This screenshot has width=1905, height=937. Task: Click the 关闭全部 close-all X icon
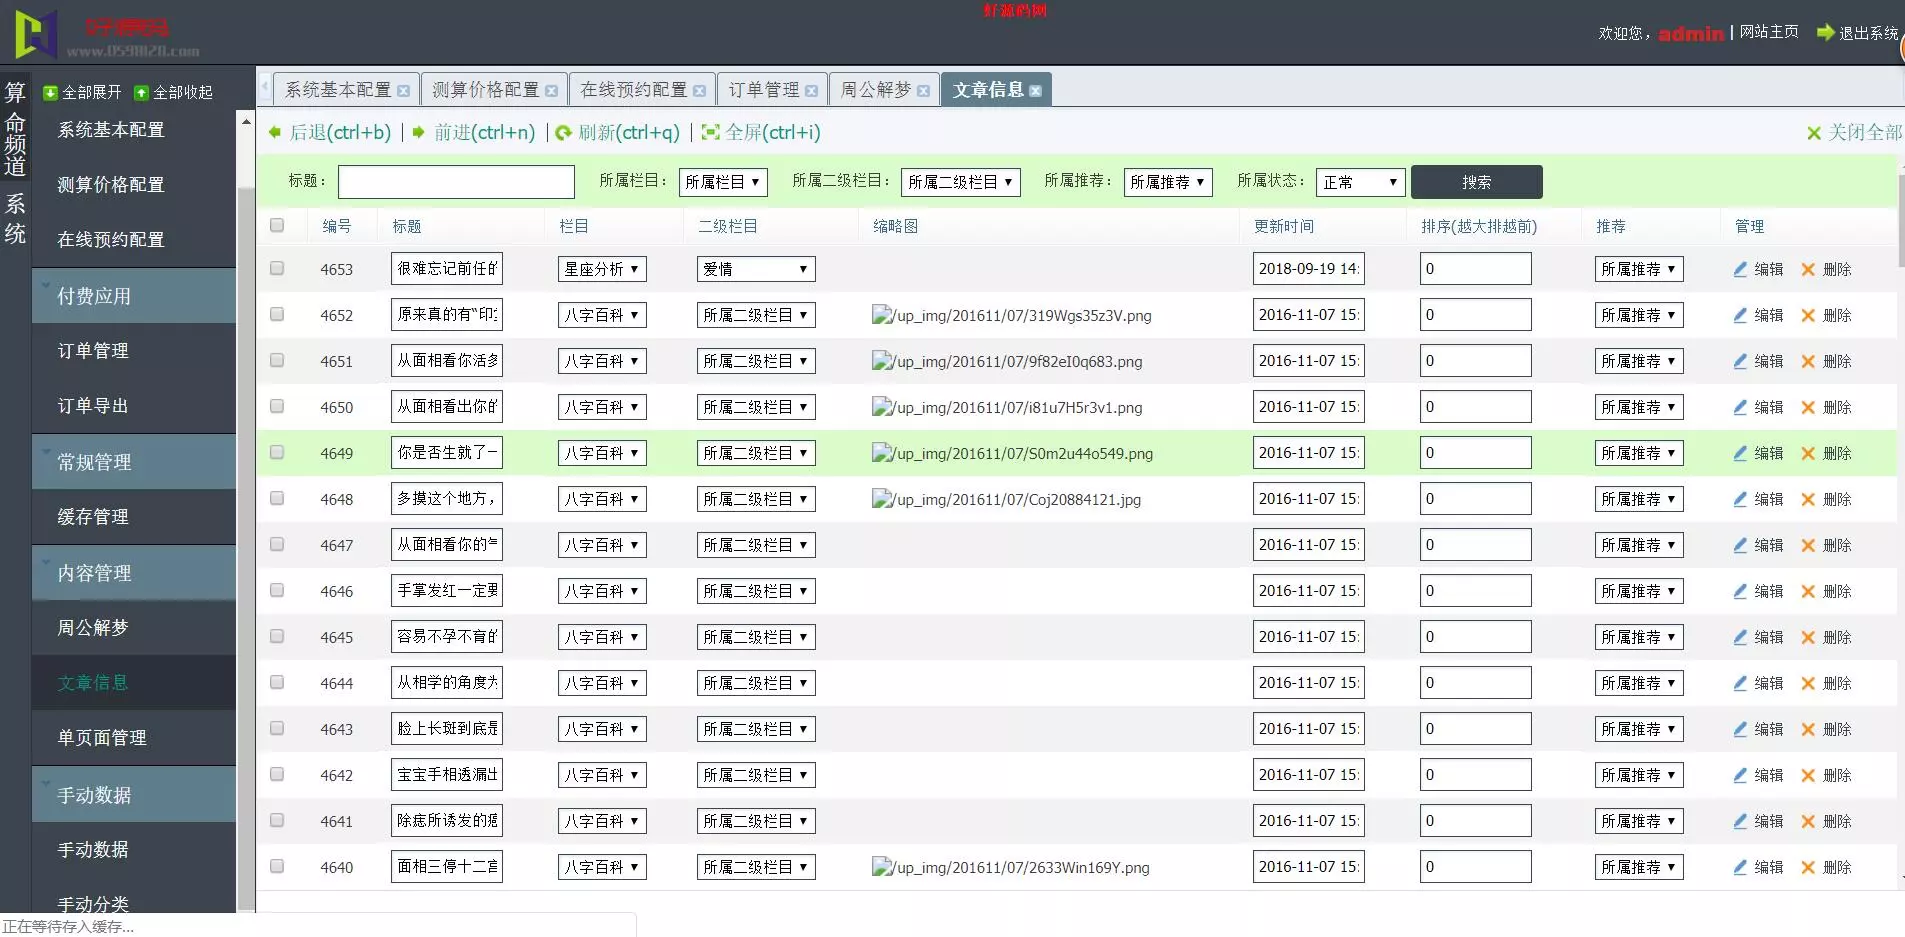[x=1814, y=133]
